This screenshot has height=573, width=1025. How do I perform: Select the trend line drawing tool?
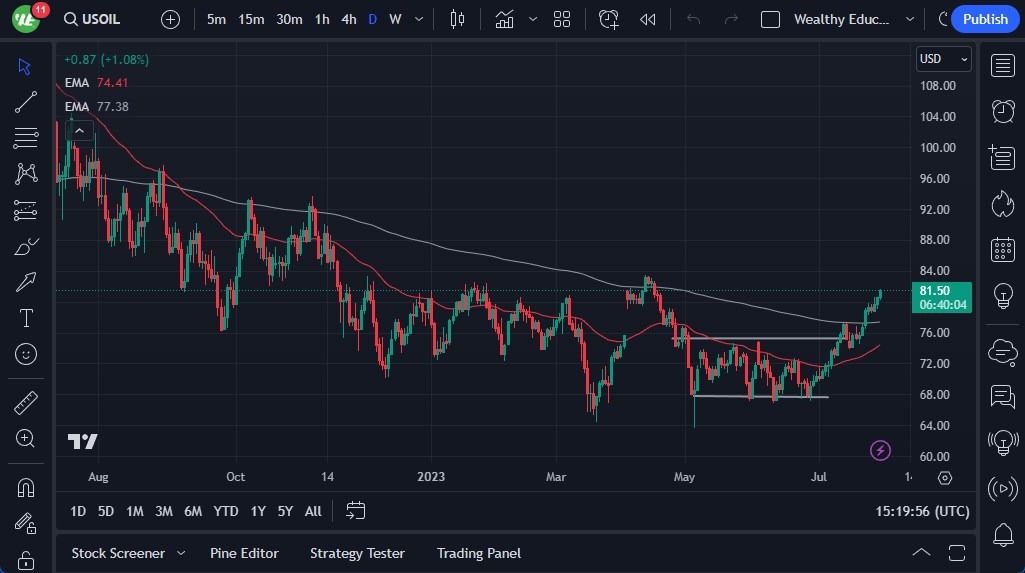[26, 101]
